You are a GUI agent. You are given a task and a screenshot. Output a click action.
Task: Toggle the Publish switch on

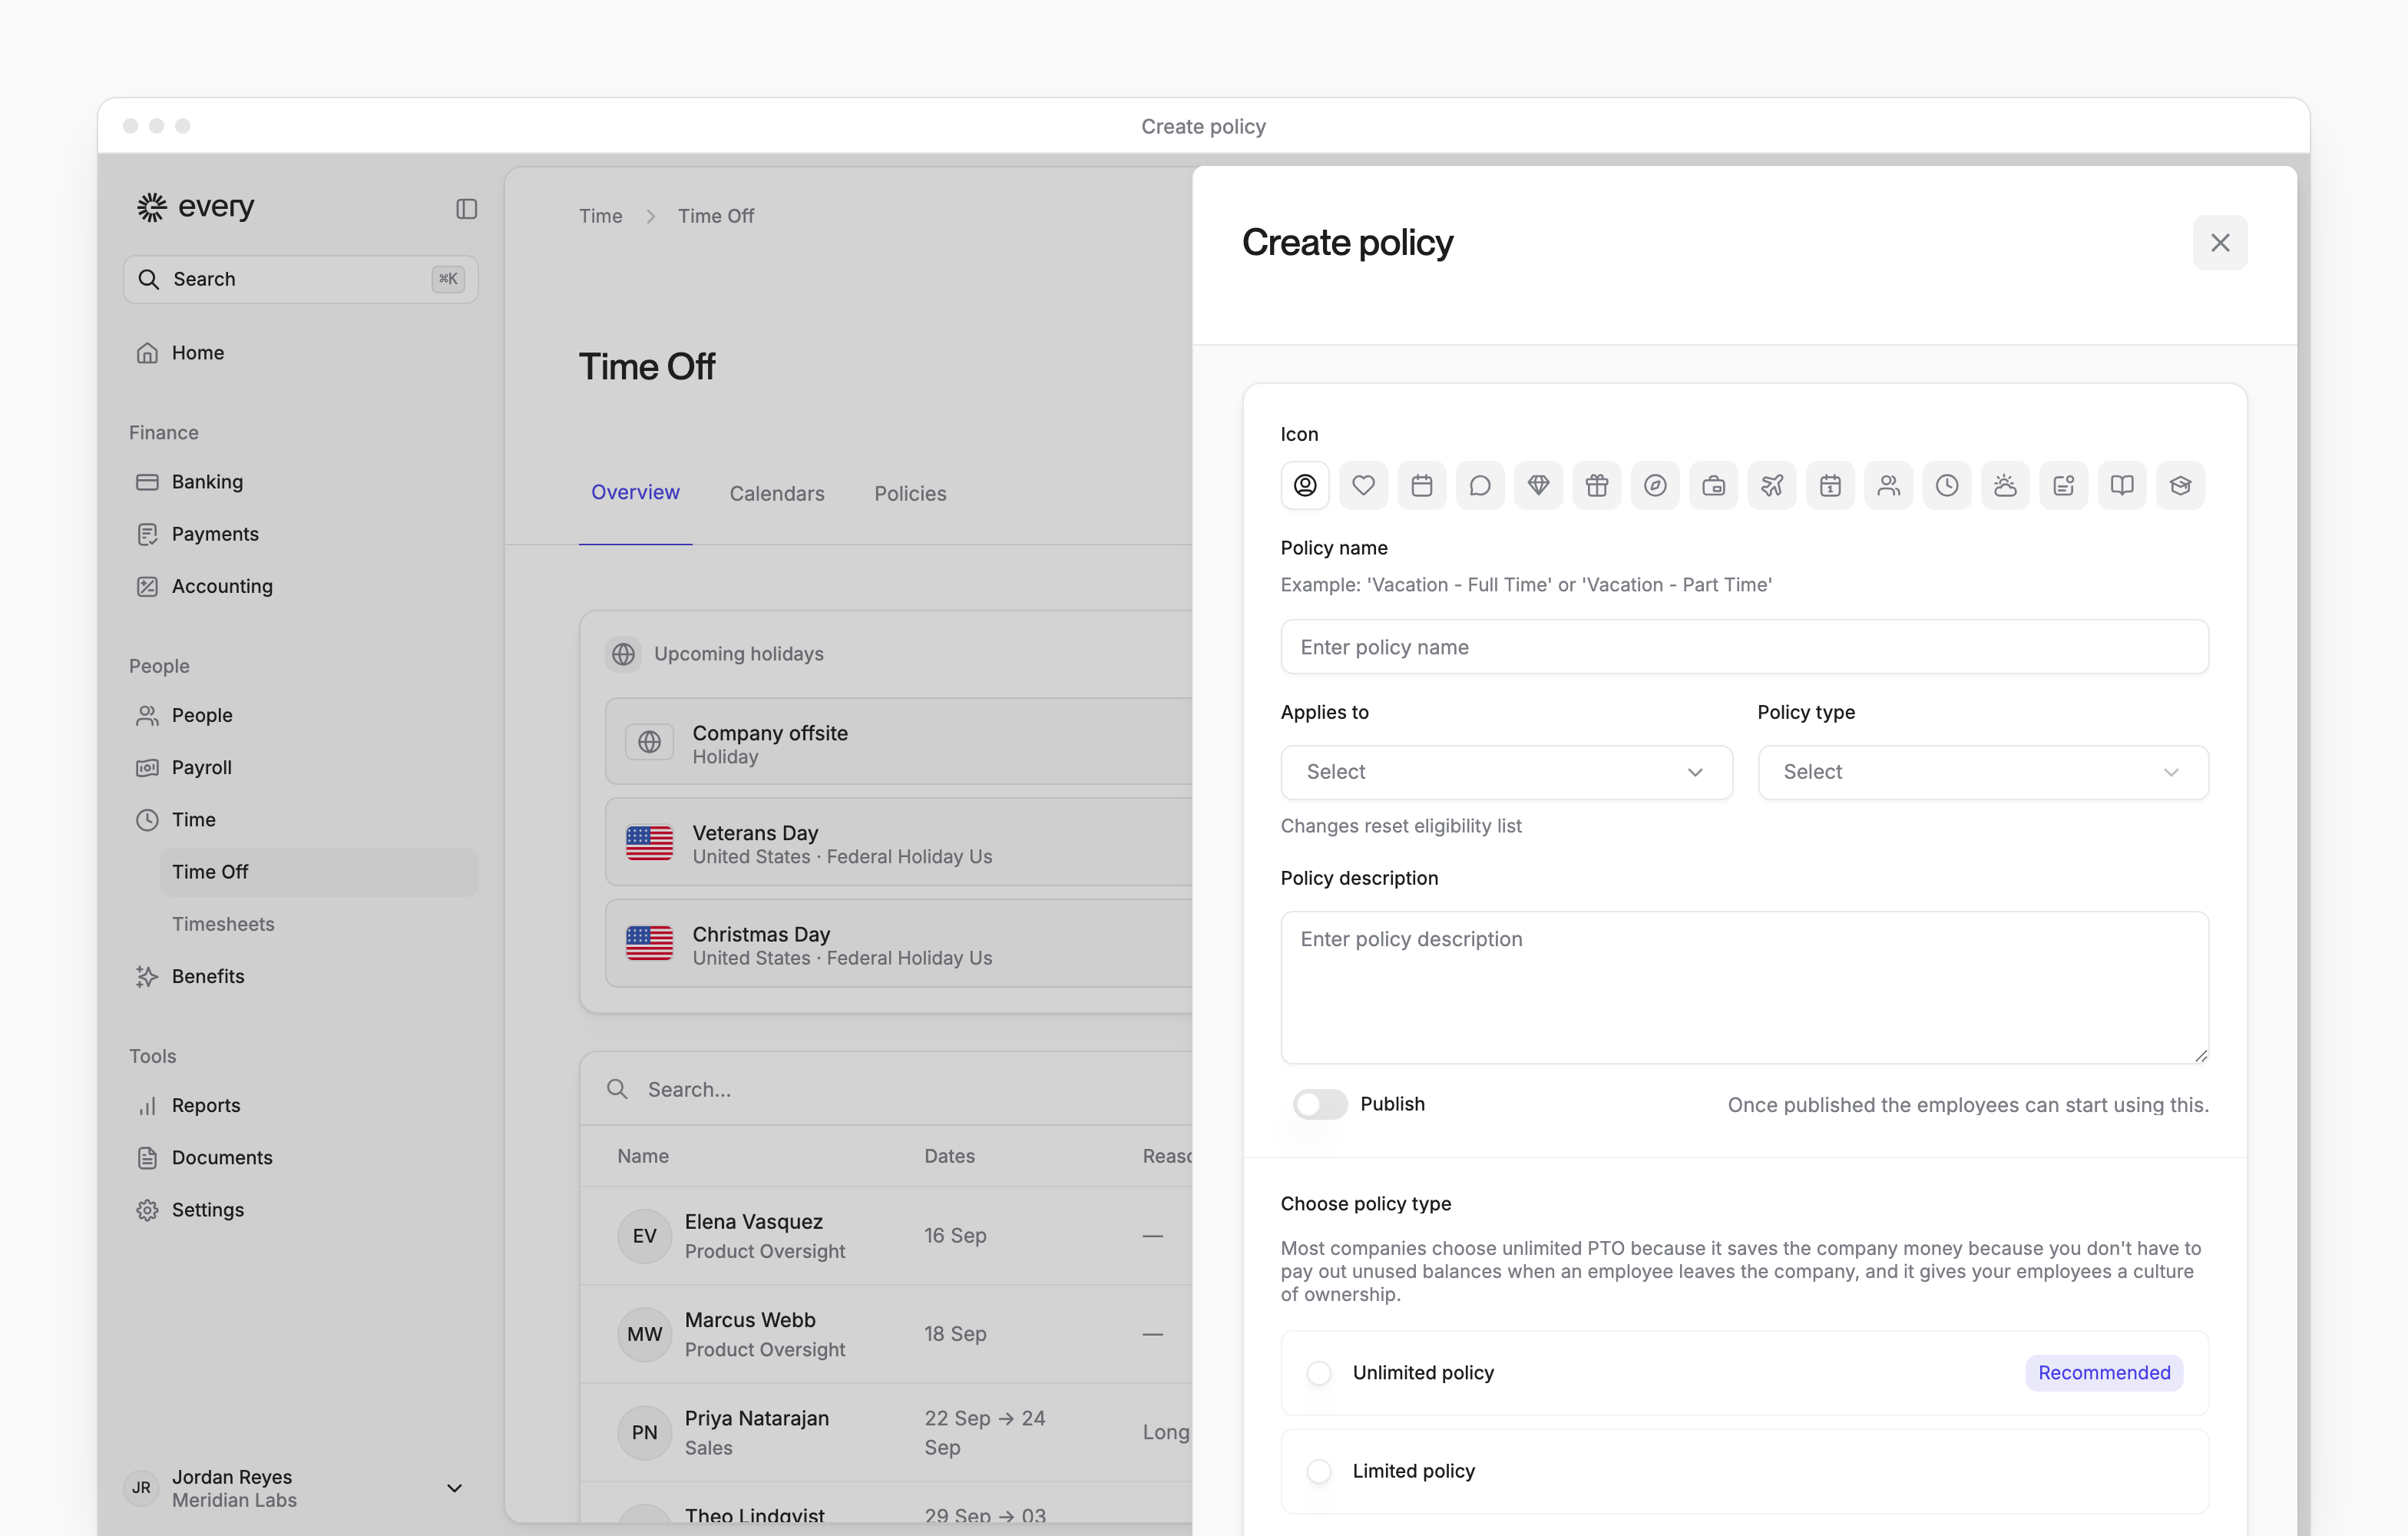[x=1320, y=1104]
